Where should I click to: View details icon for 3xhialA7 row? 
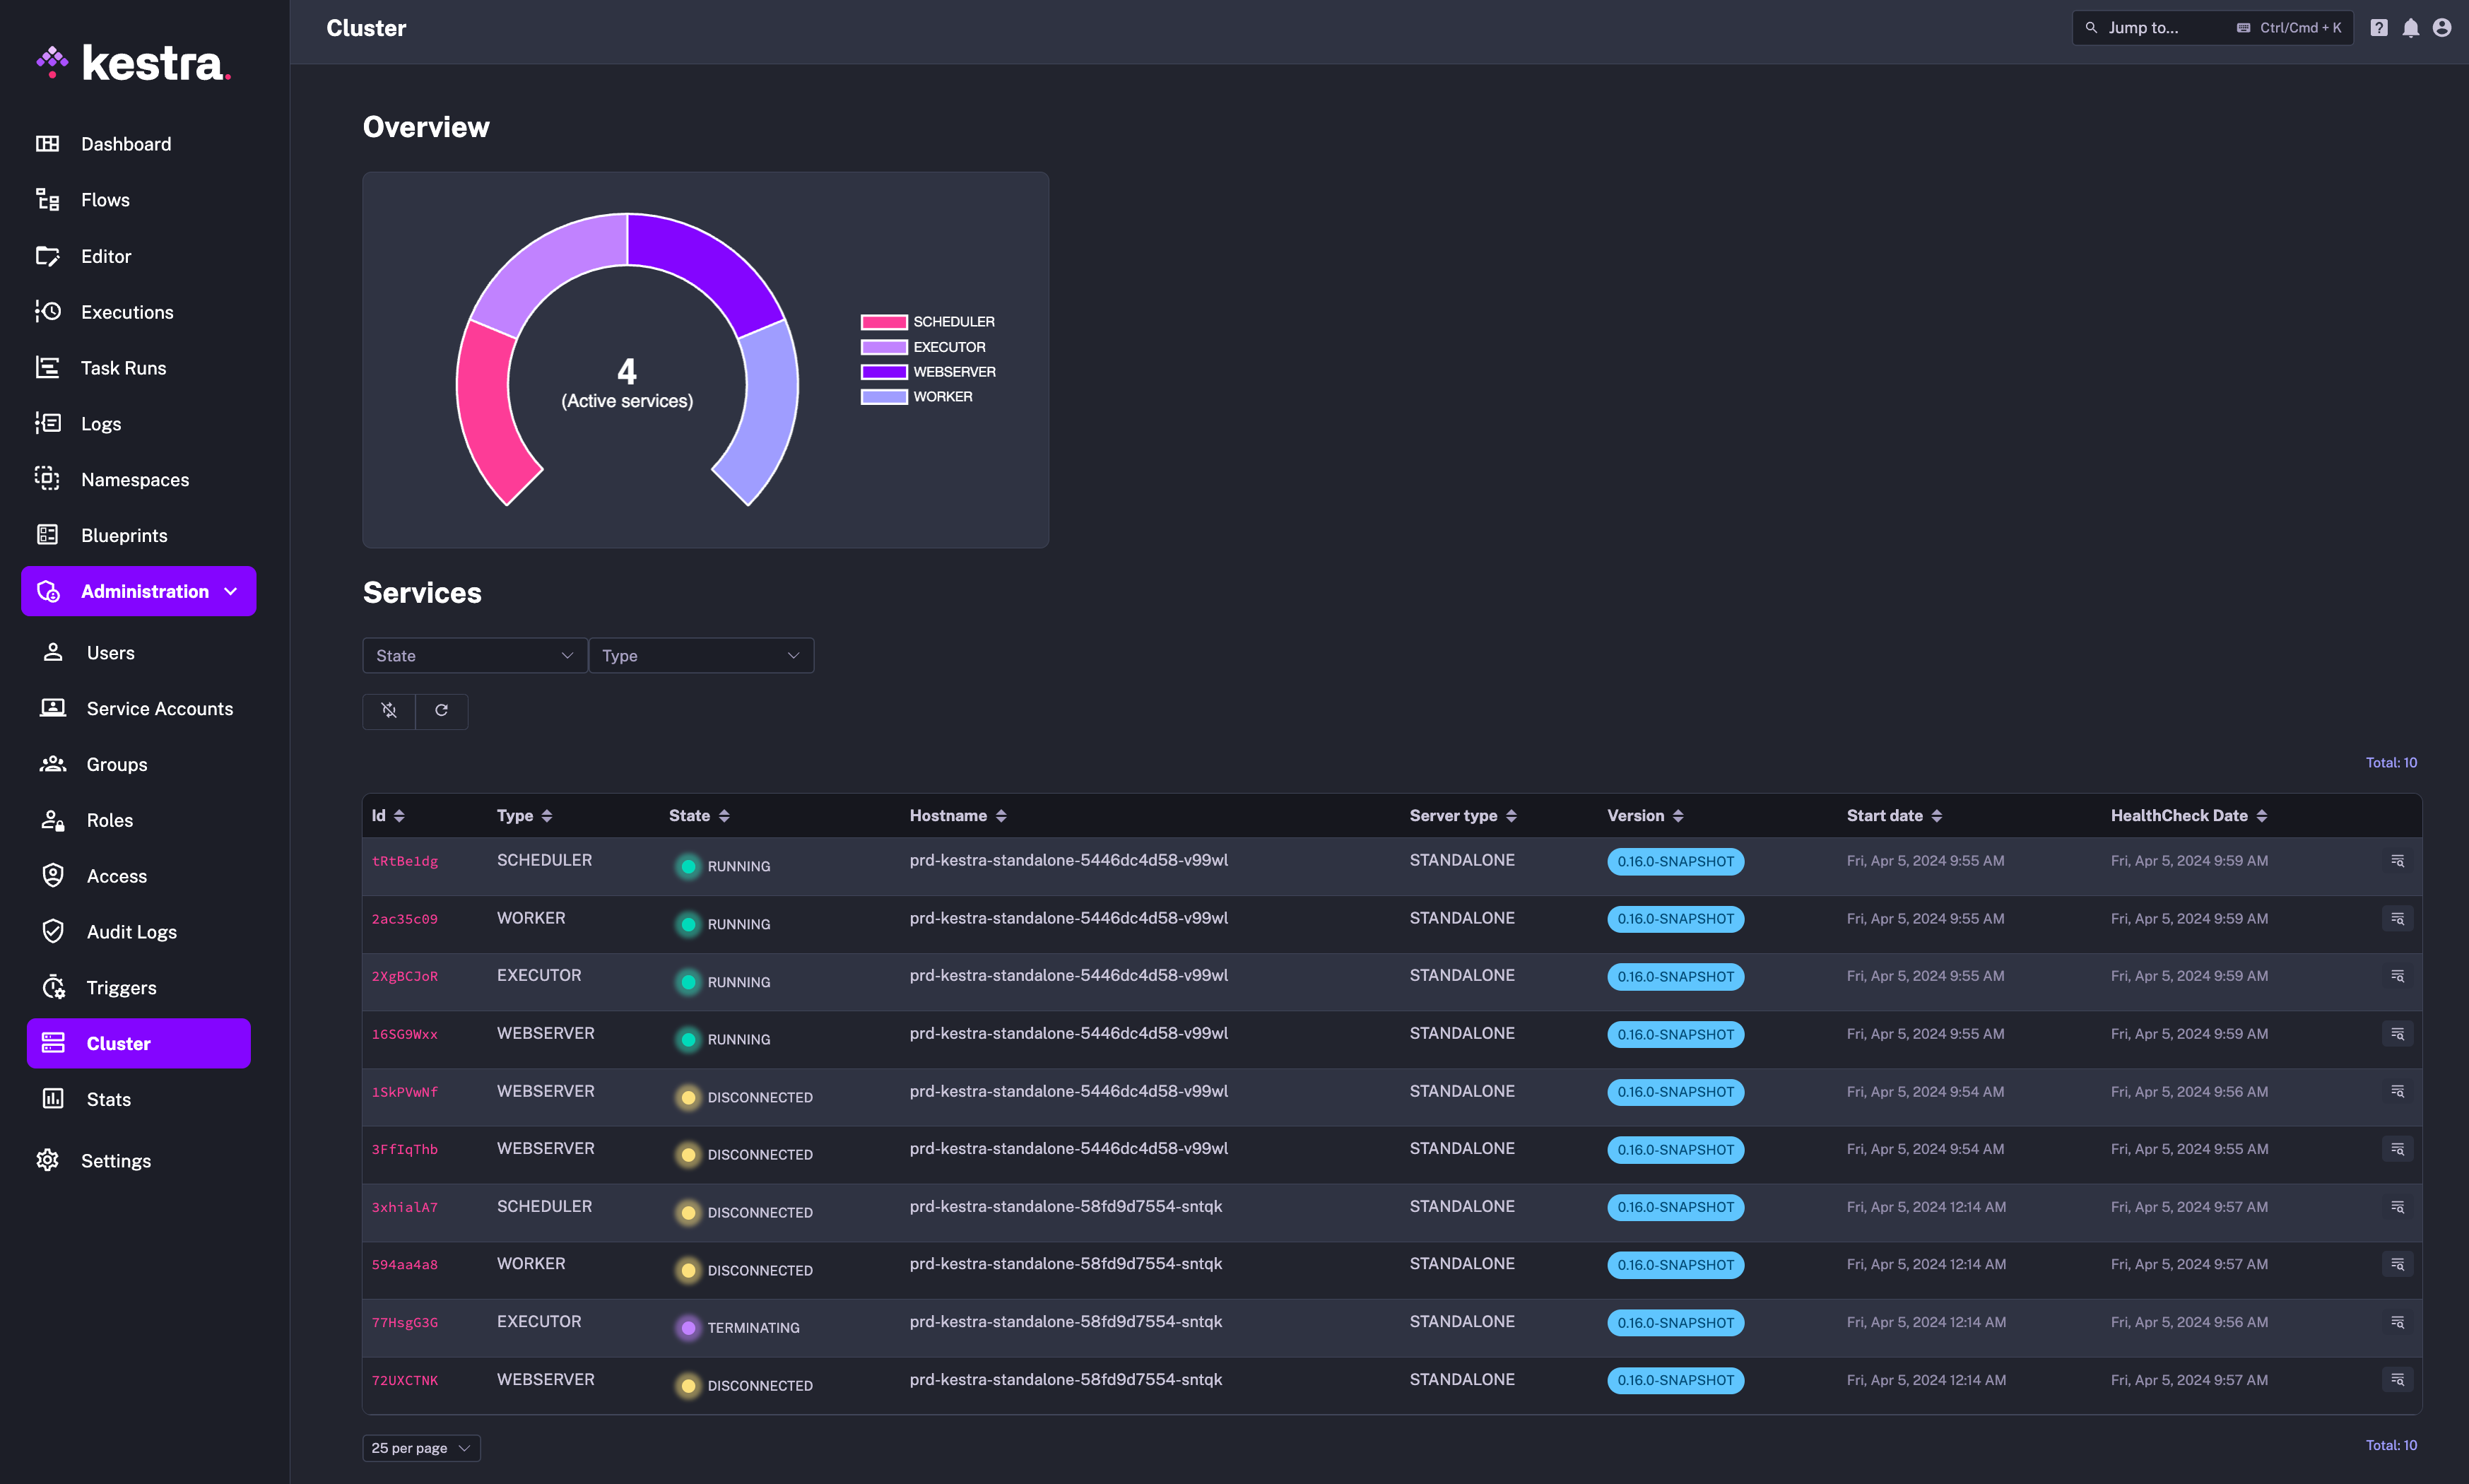coord(2397,1207)
